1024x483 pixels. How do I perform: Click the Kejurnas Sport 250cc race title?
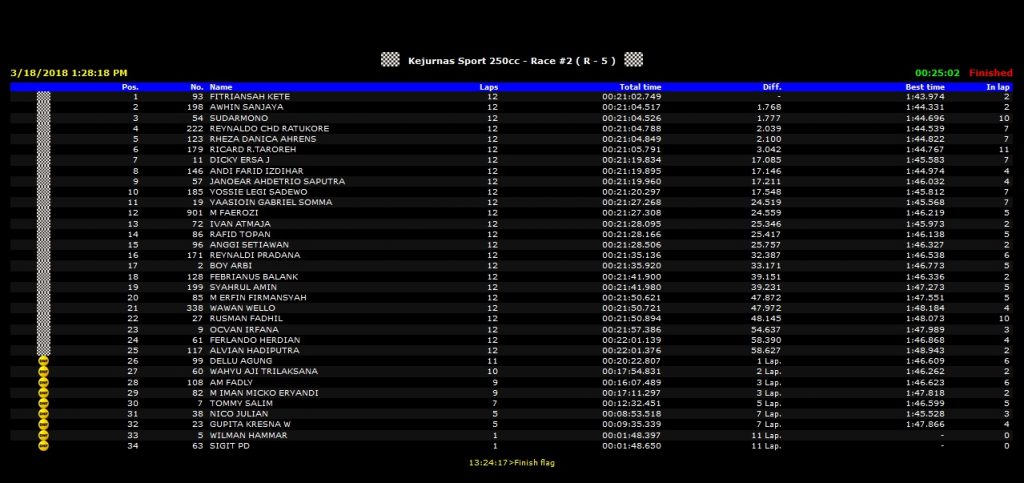[511, 60]
